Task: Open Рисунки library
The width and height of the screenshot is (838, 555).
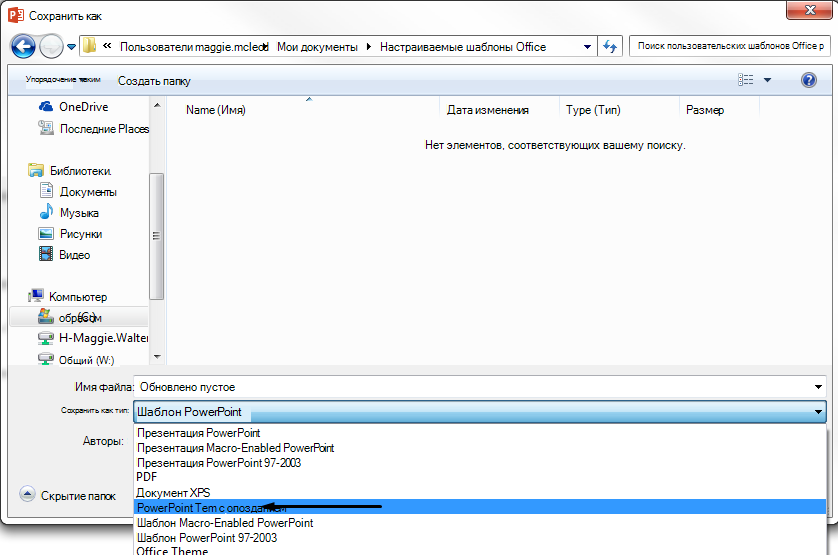Action: pyautogui.click(x=71, y=234)
